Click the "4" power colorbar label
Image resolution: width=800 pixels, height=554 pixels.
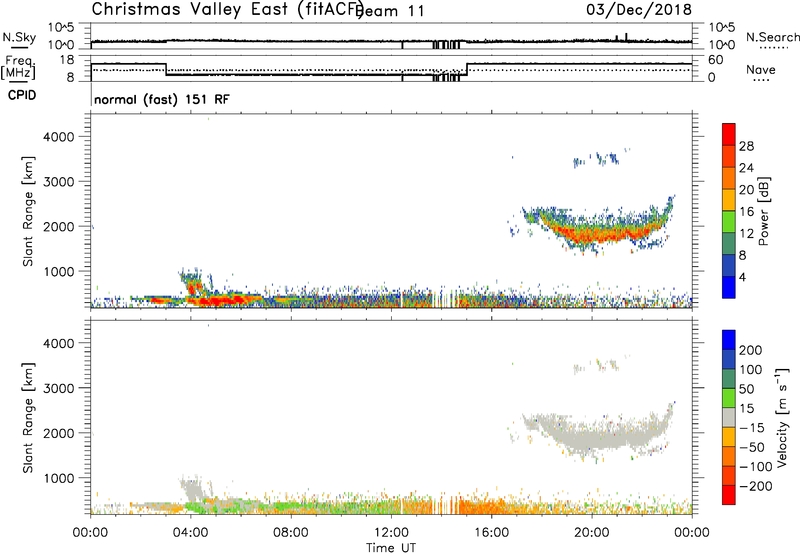coord(743,278)
